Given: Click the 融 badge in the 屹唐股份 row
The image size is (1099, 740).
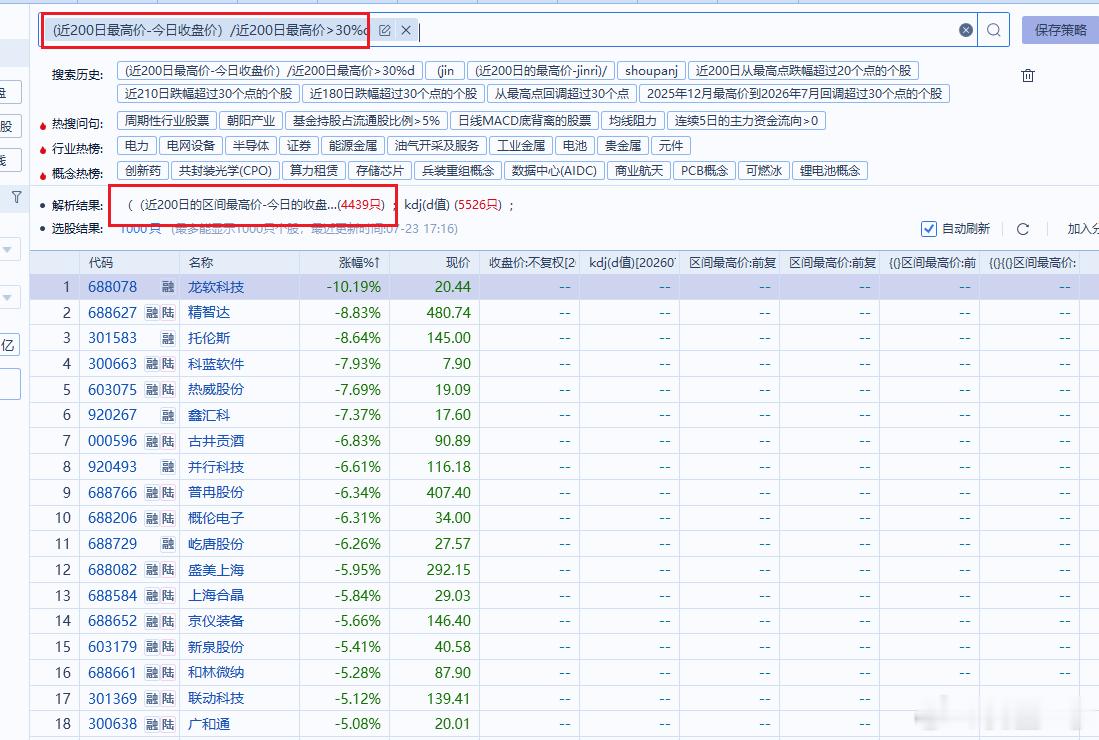Looking at the screenshot, I should tap(168, 544).
